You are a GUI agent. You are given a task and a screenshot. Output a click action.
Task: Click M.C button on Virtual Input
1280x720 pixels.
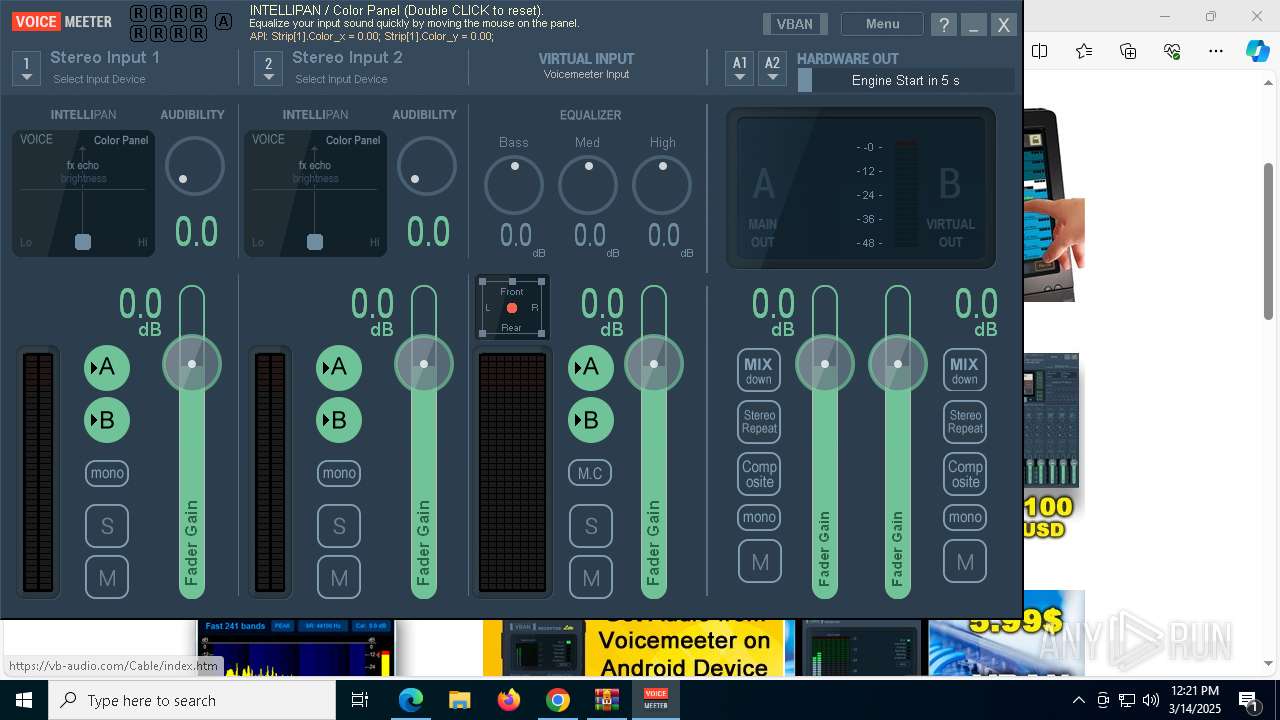pos(591,473)
